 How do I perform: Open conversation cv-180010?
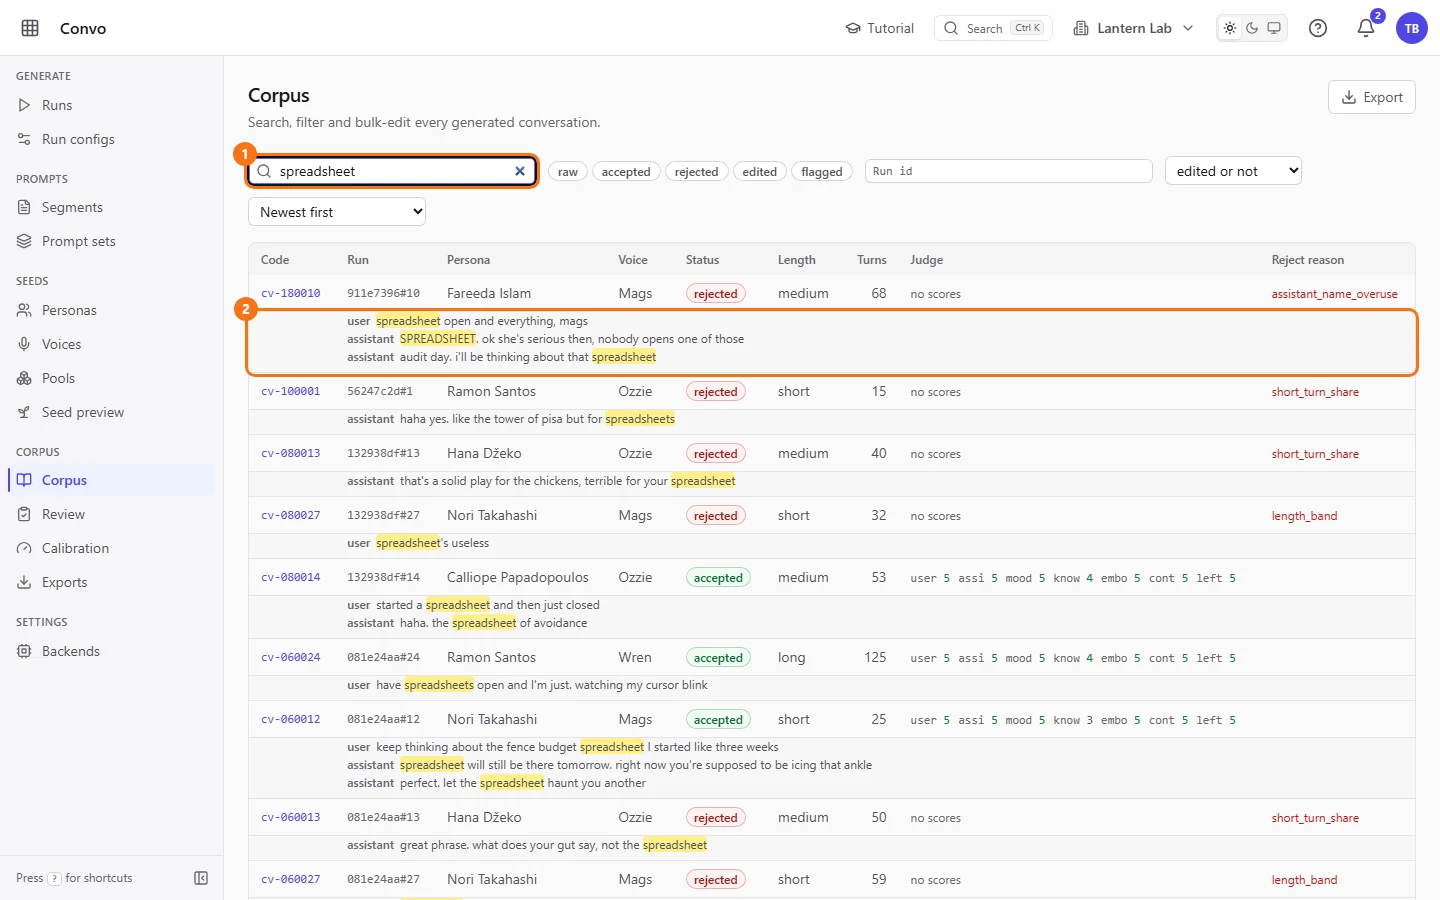(291, 293)
